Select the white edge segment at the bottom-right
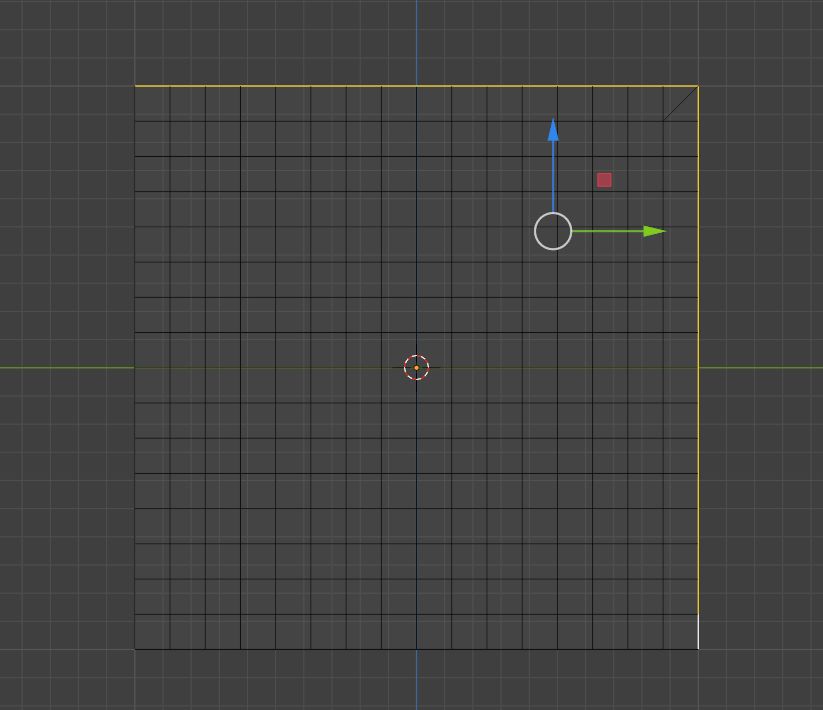The width and height of the screenshot is (823, 710). (698, 632)
